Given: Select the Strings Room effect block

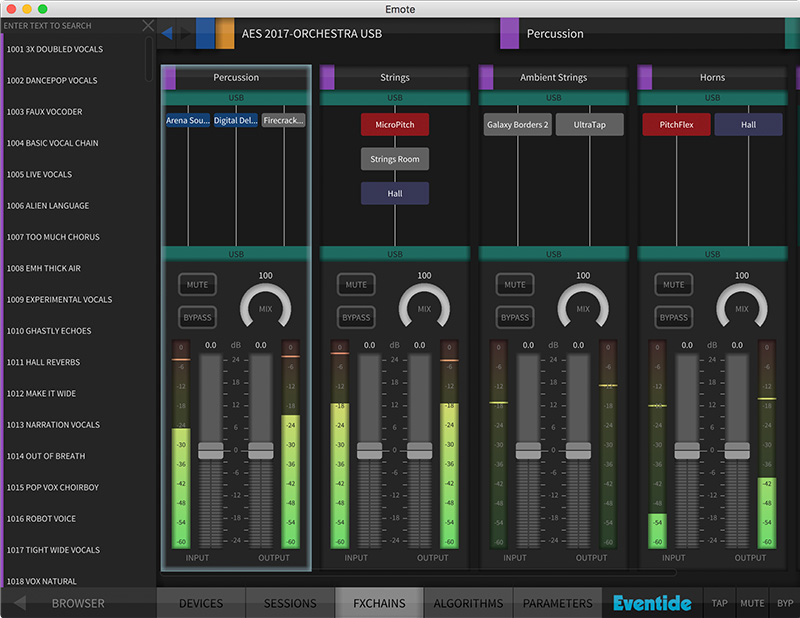Looking at the screenshot, I should 395,159.
